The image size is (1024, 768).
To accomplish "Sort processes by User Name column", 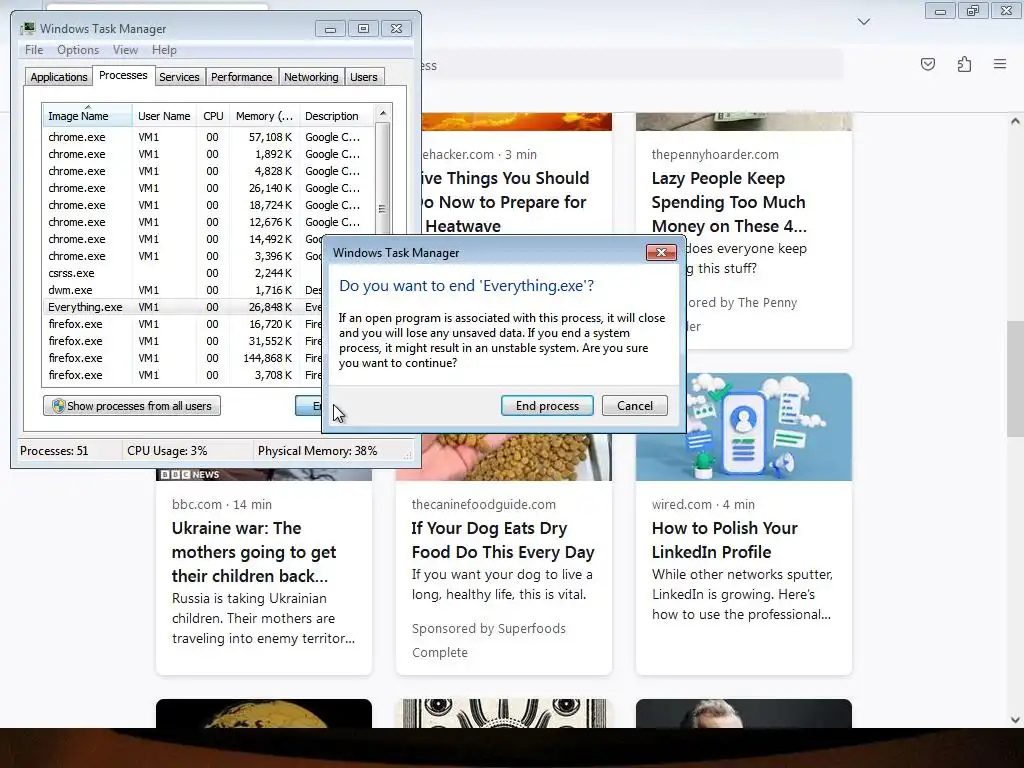I will [164, 116].
